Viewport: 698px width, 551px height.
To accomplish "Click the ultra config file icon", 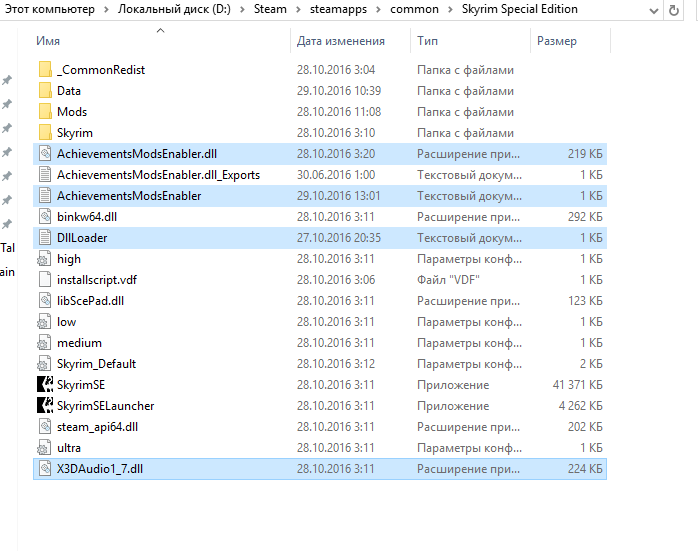I will tap(44, 447).
